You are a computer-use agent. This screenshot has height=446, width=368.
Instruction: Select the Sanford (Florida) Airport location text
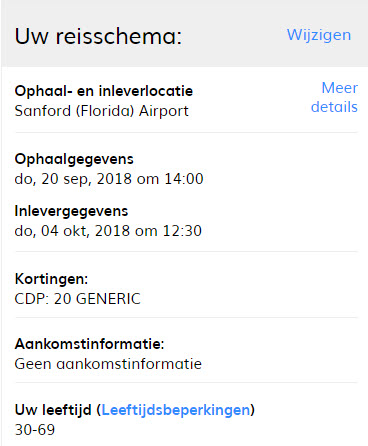pyautogui.click(x=102, y=111)
